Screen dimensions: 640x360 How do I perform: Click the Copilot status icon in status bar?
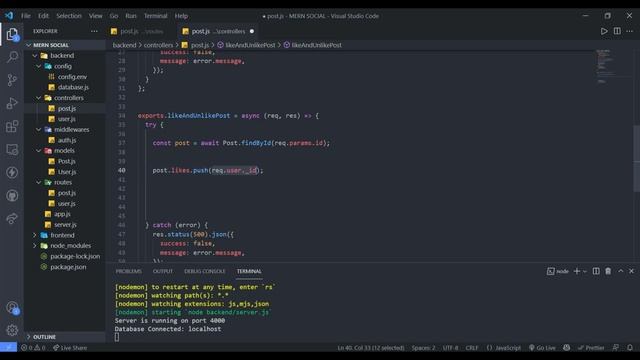(567, 347)
